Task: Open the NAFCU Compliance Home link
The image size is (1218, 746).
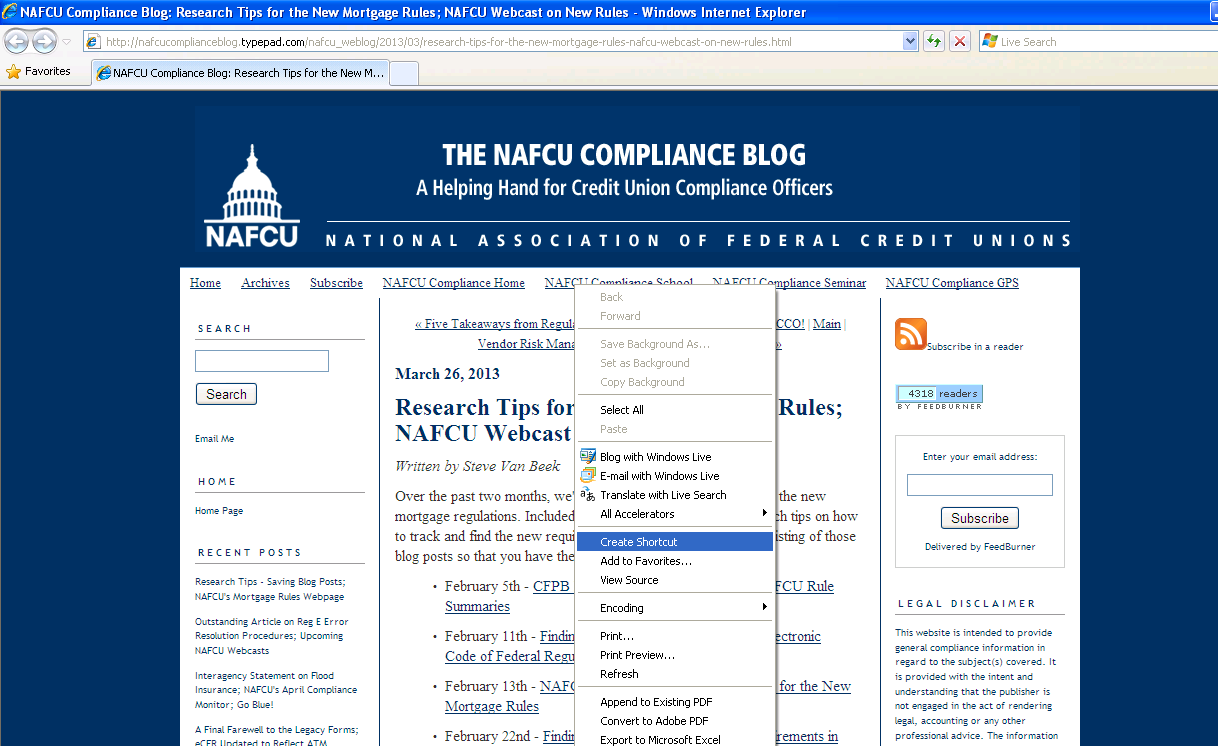Action: (453, 283)
